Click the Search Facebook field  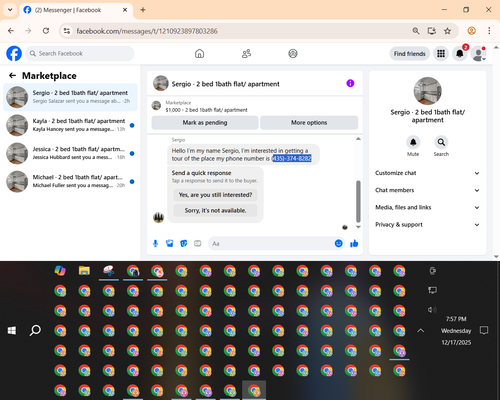(x=80, y=53)
